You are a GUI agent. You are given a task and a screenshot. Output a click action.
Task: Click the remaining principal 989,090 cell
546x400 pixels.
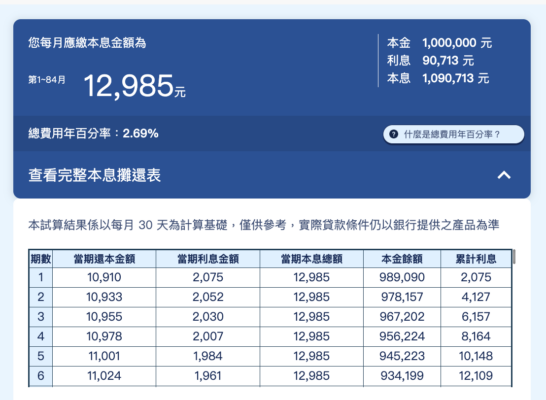point(402,277)
